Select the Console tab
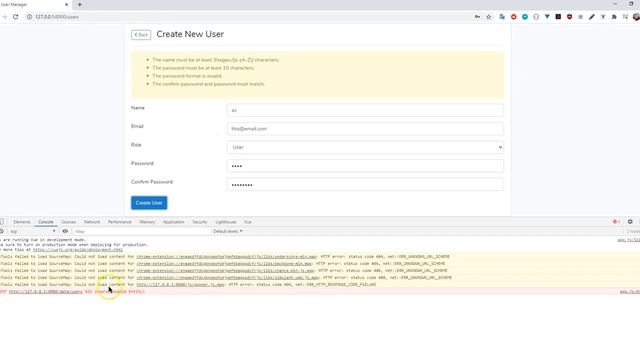This screenshot has width=640, height=360. (46, 222)
